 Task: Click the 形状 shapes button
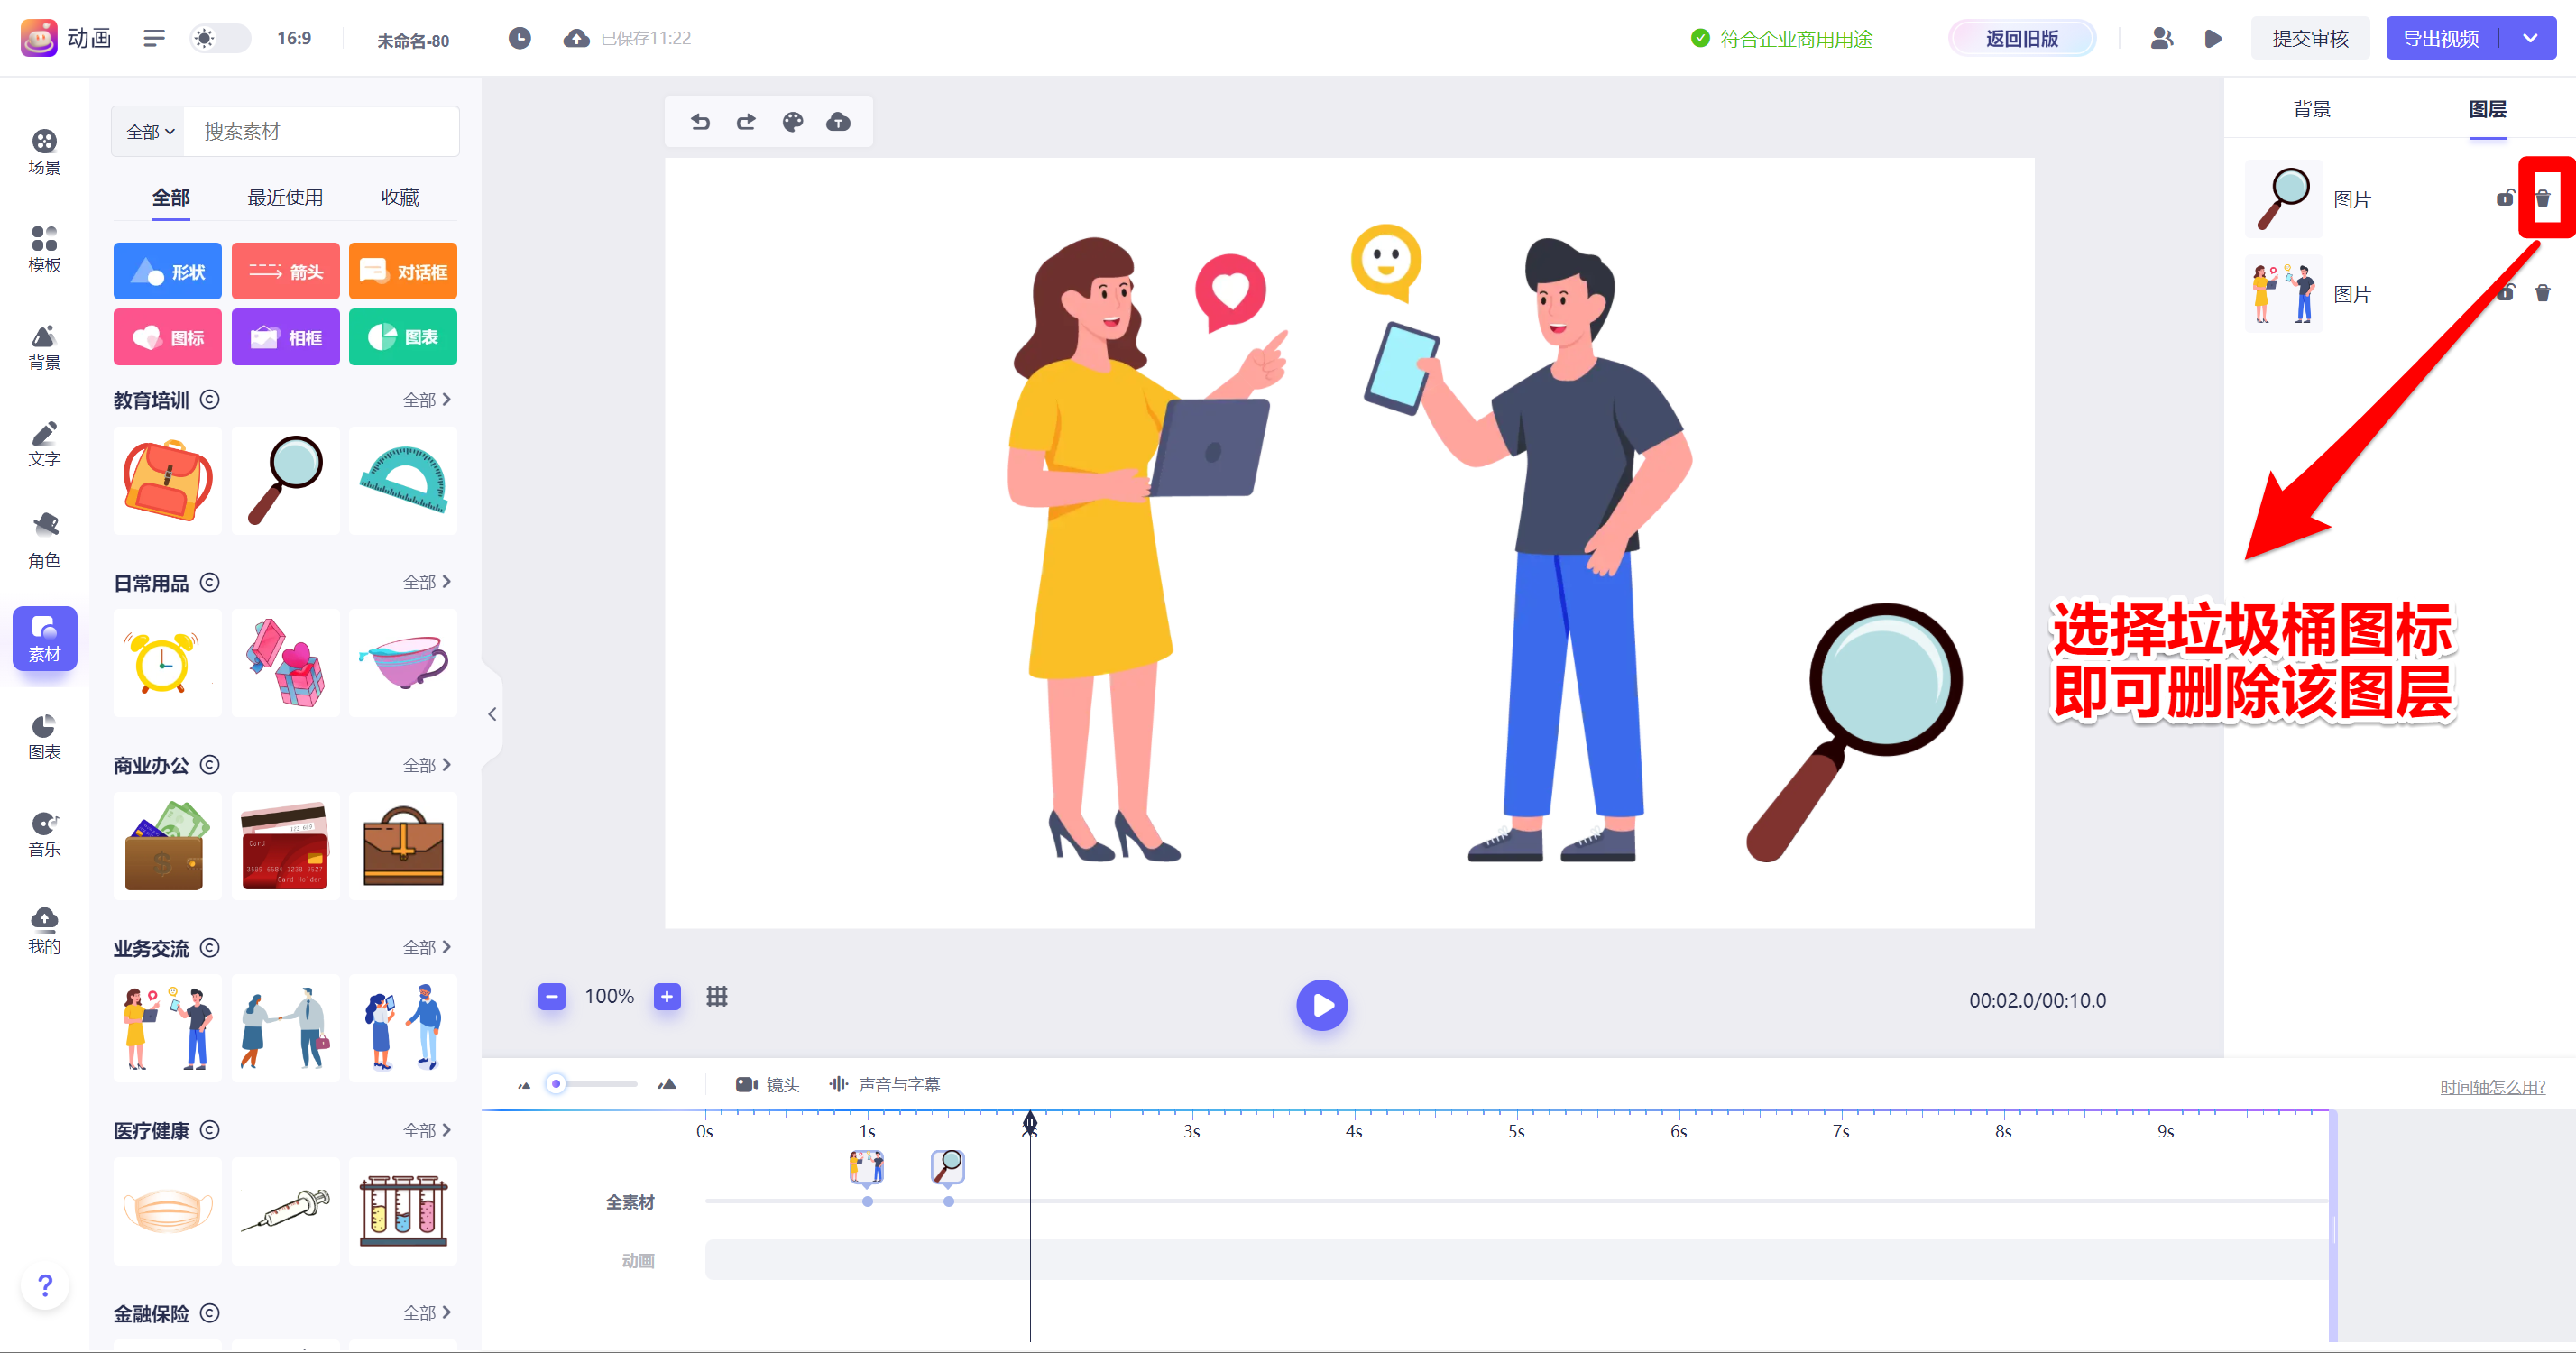click(167, 271)
